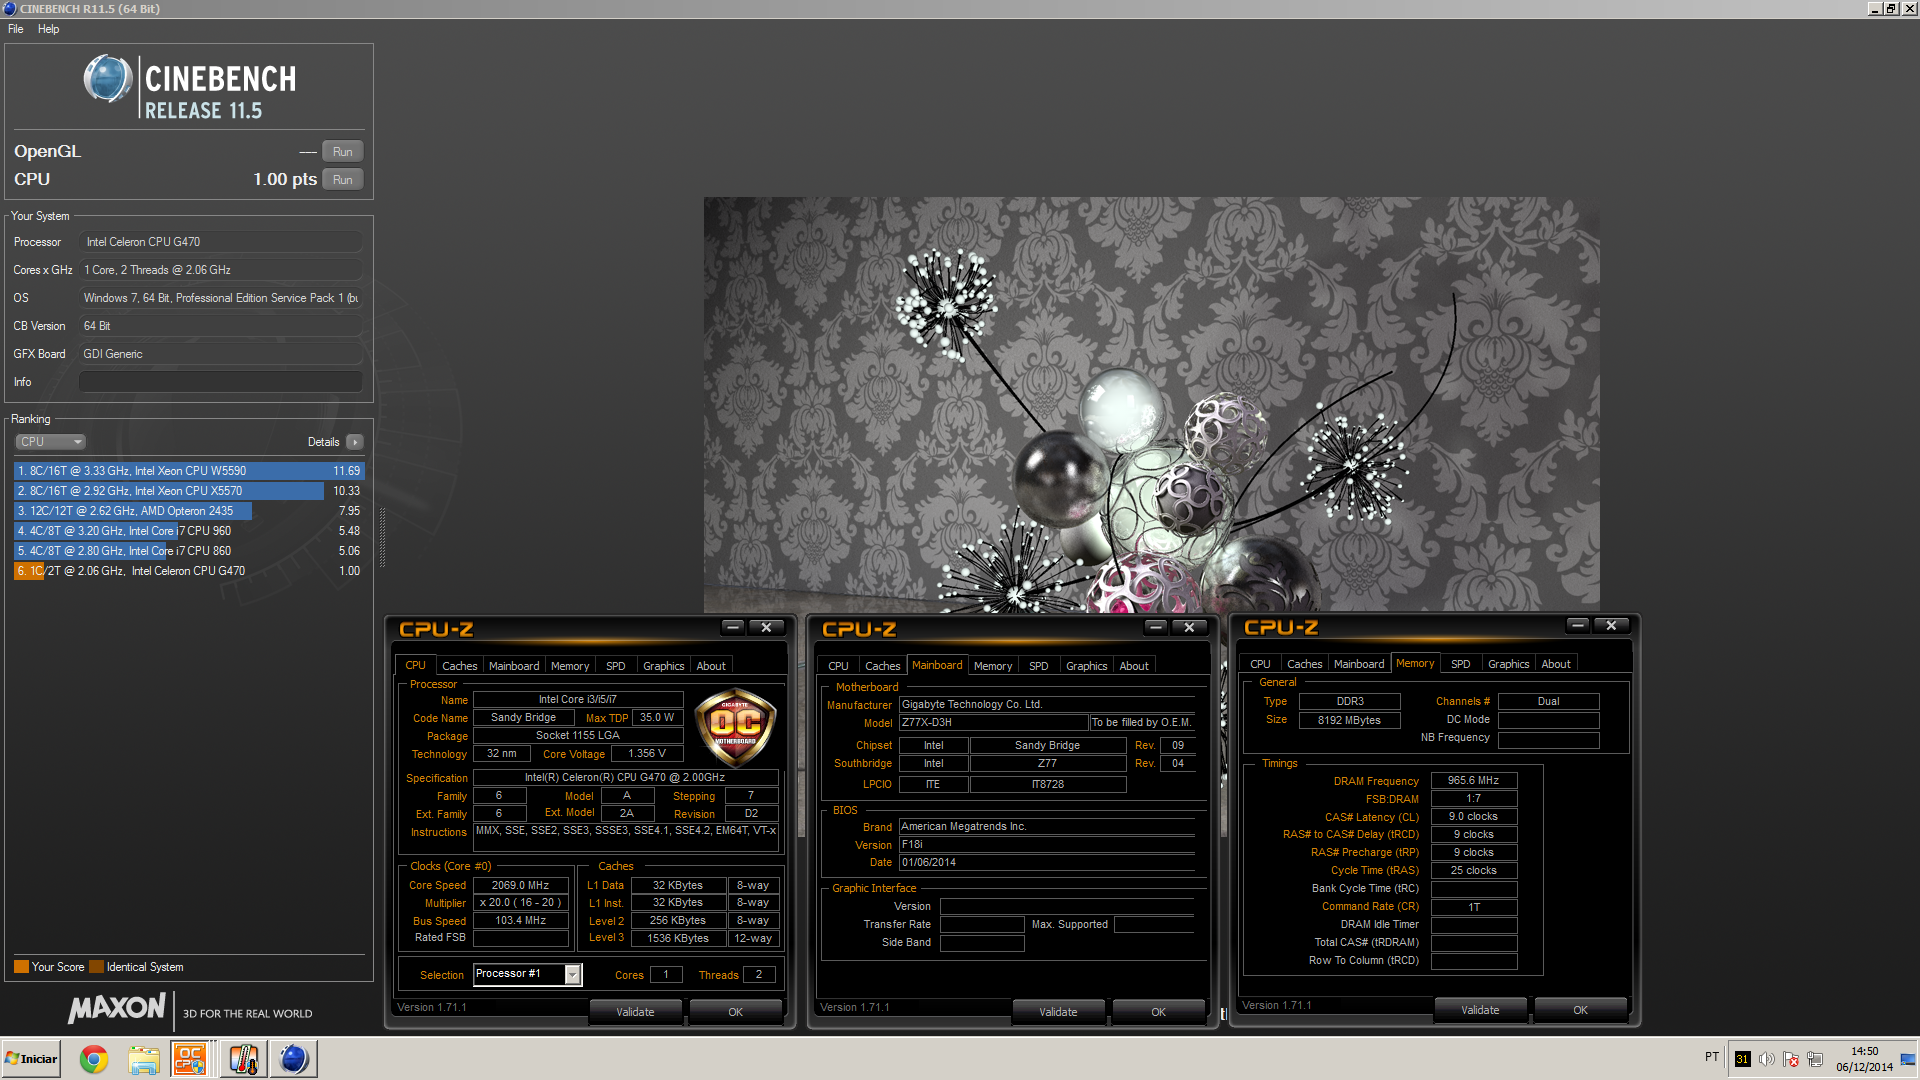1920x1080 pixels.
Task: Click the PT language indicator
Action: coord(1712,1056)
